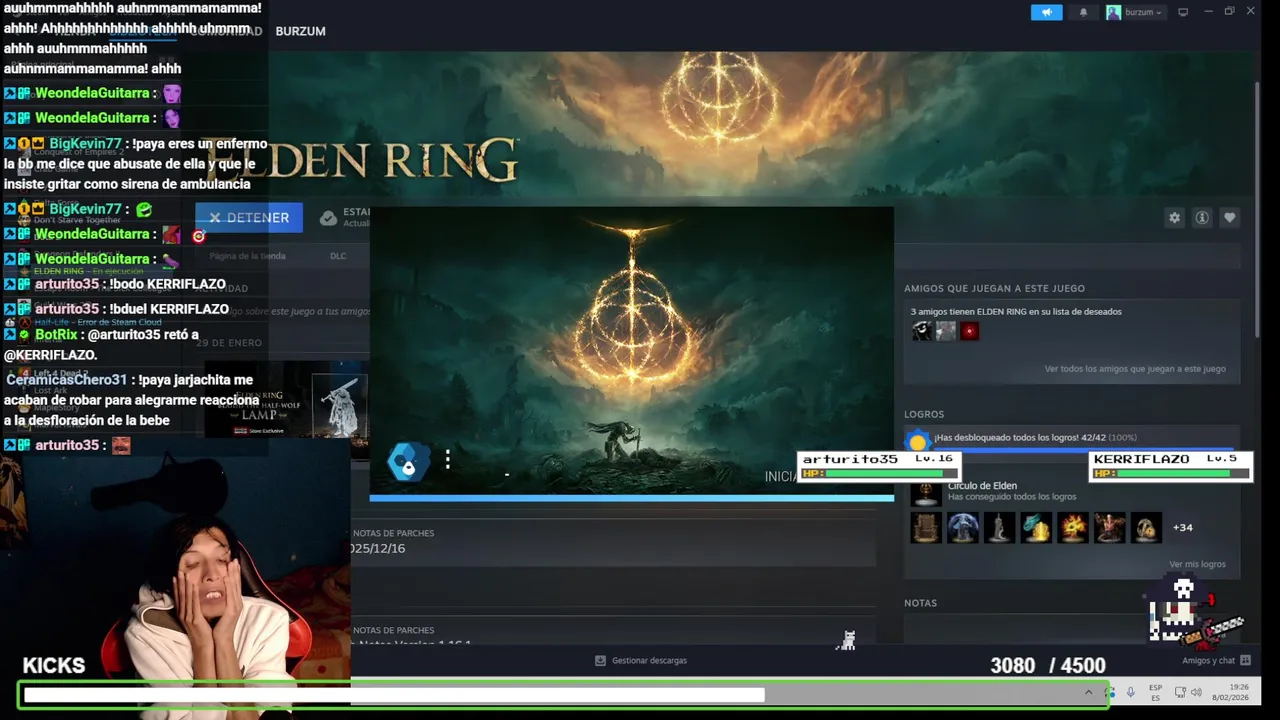Image resolution: width=1280 pixels, height=720 pixels.
Task: Click the KERRIFLAZO HP bar overlay
Action: pyautogui.click(x=1170, y=466)
